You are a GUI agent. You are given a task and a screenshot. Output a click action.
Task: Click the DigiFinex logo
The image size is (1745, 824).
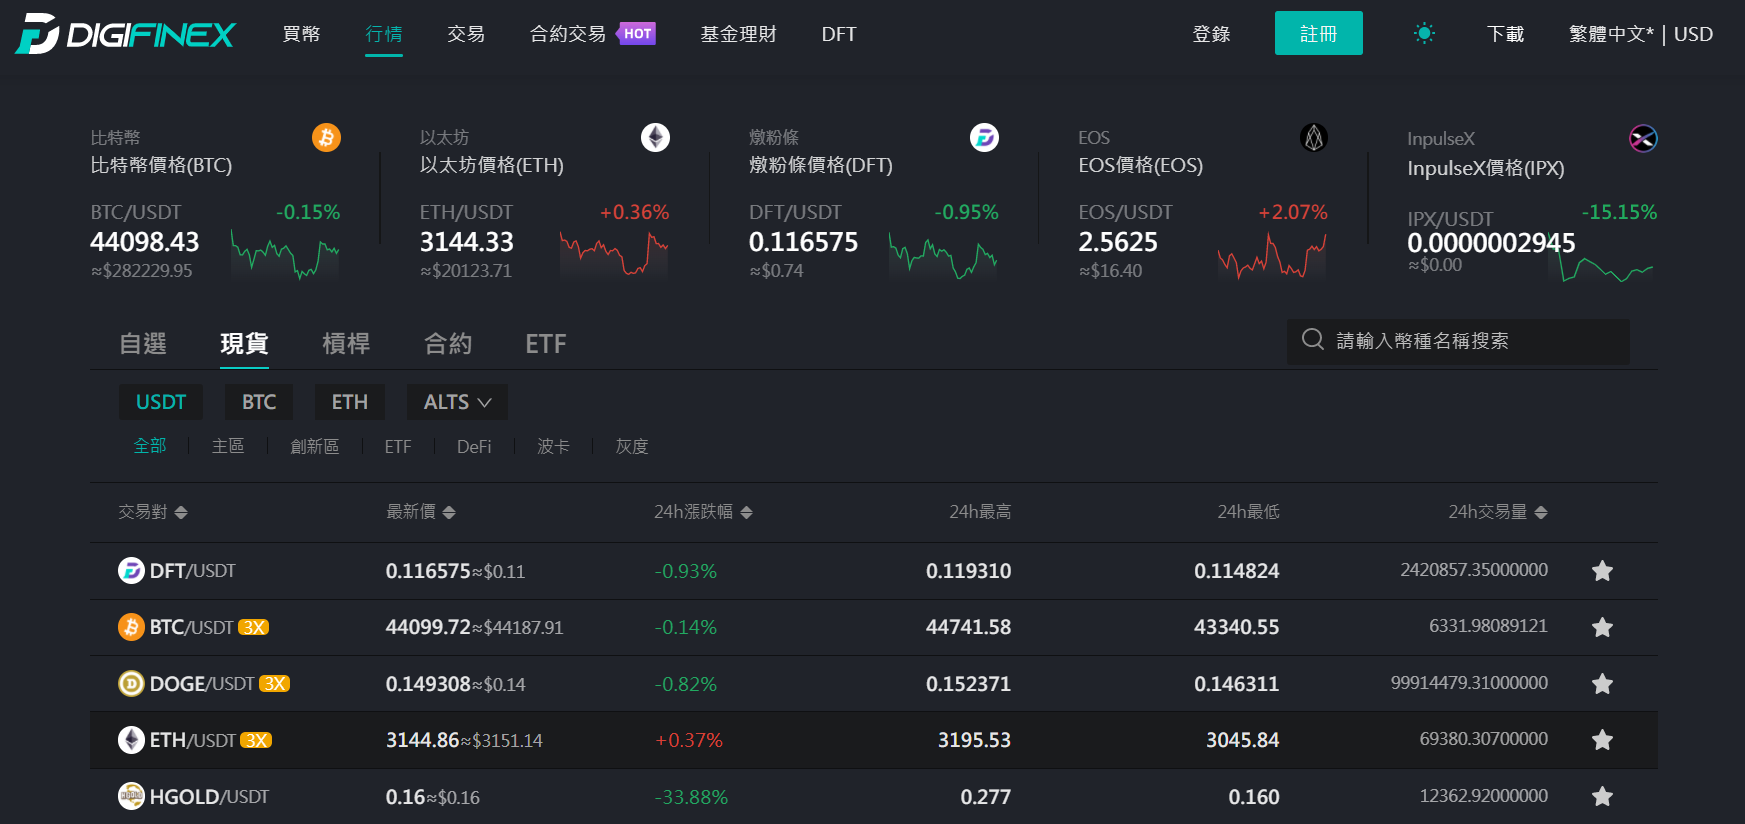pyautogui.click(x=125, y=34)
